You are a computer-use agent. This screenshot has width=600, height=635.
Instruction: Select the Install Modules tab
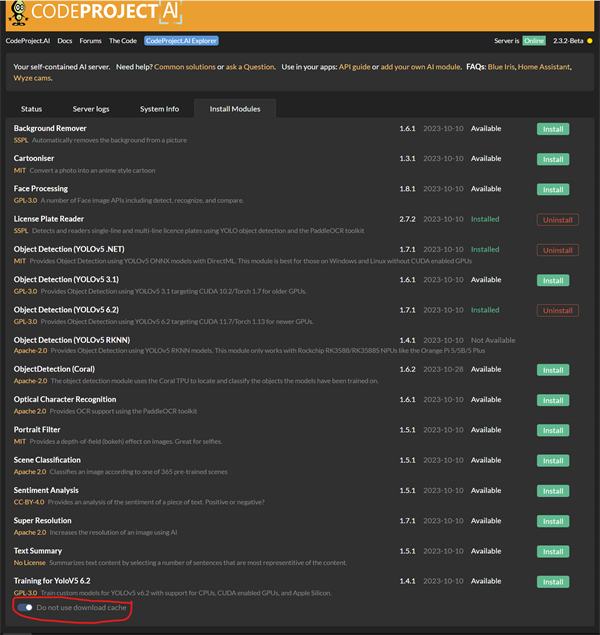pyautogui.click(x=235, y=109)
